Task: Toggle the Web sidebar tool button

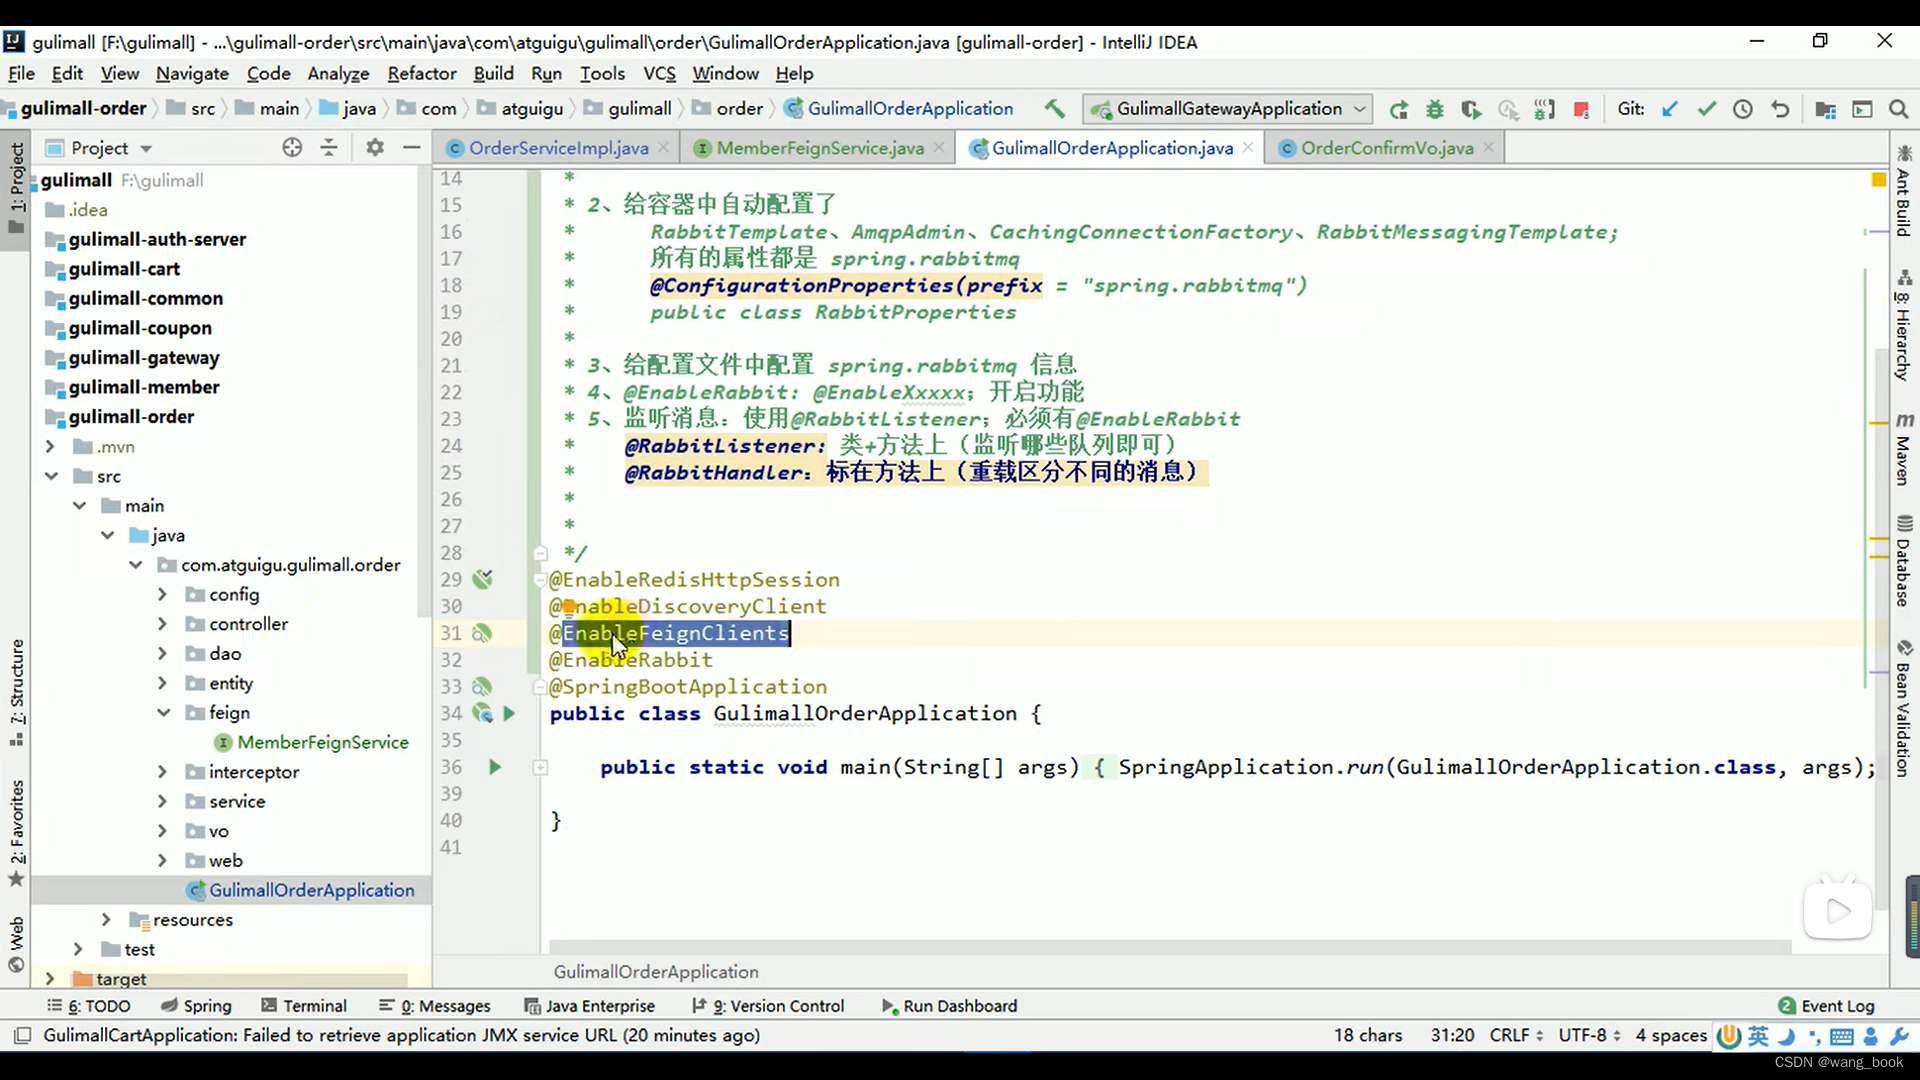Action: pos(16,944)
